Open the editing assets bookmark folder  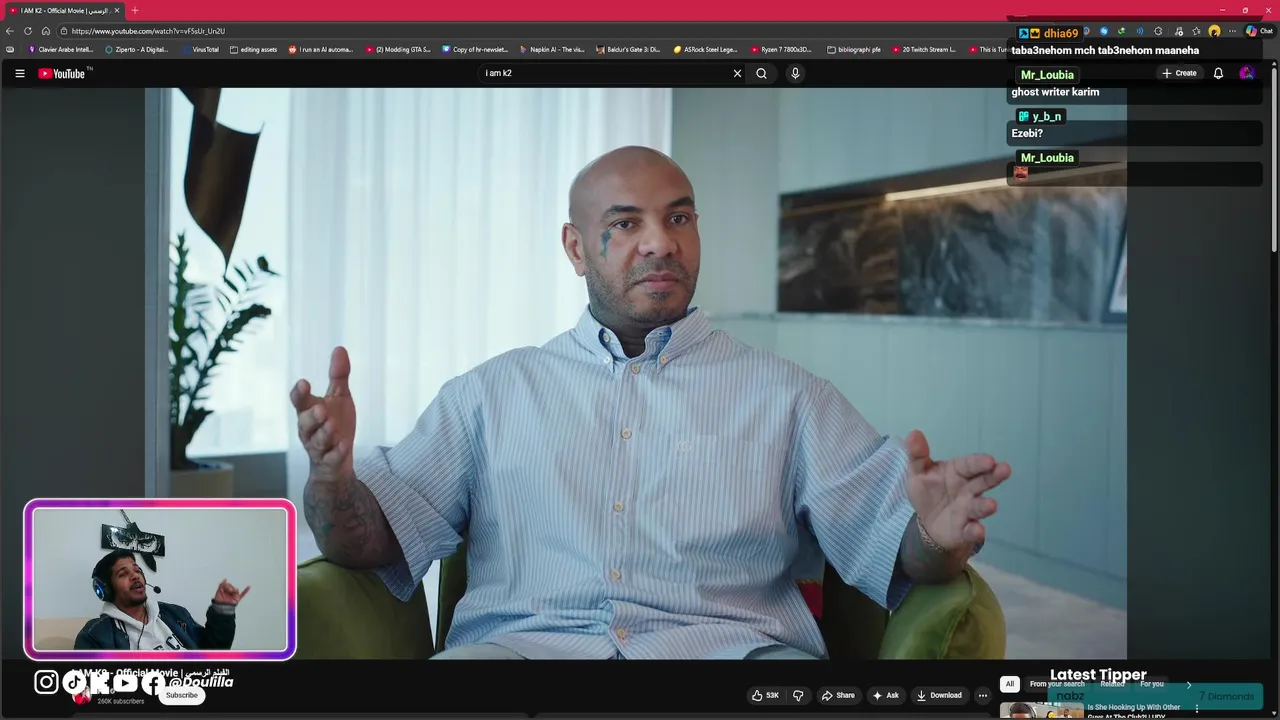tap(253, 49)
